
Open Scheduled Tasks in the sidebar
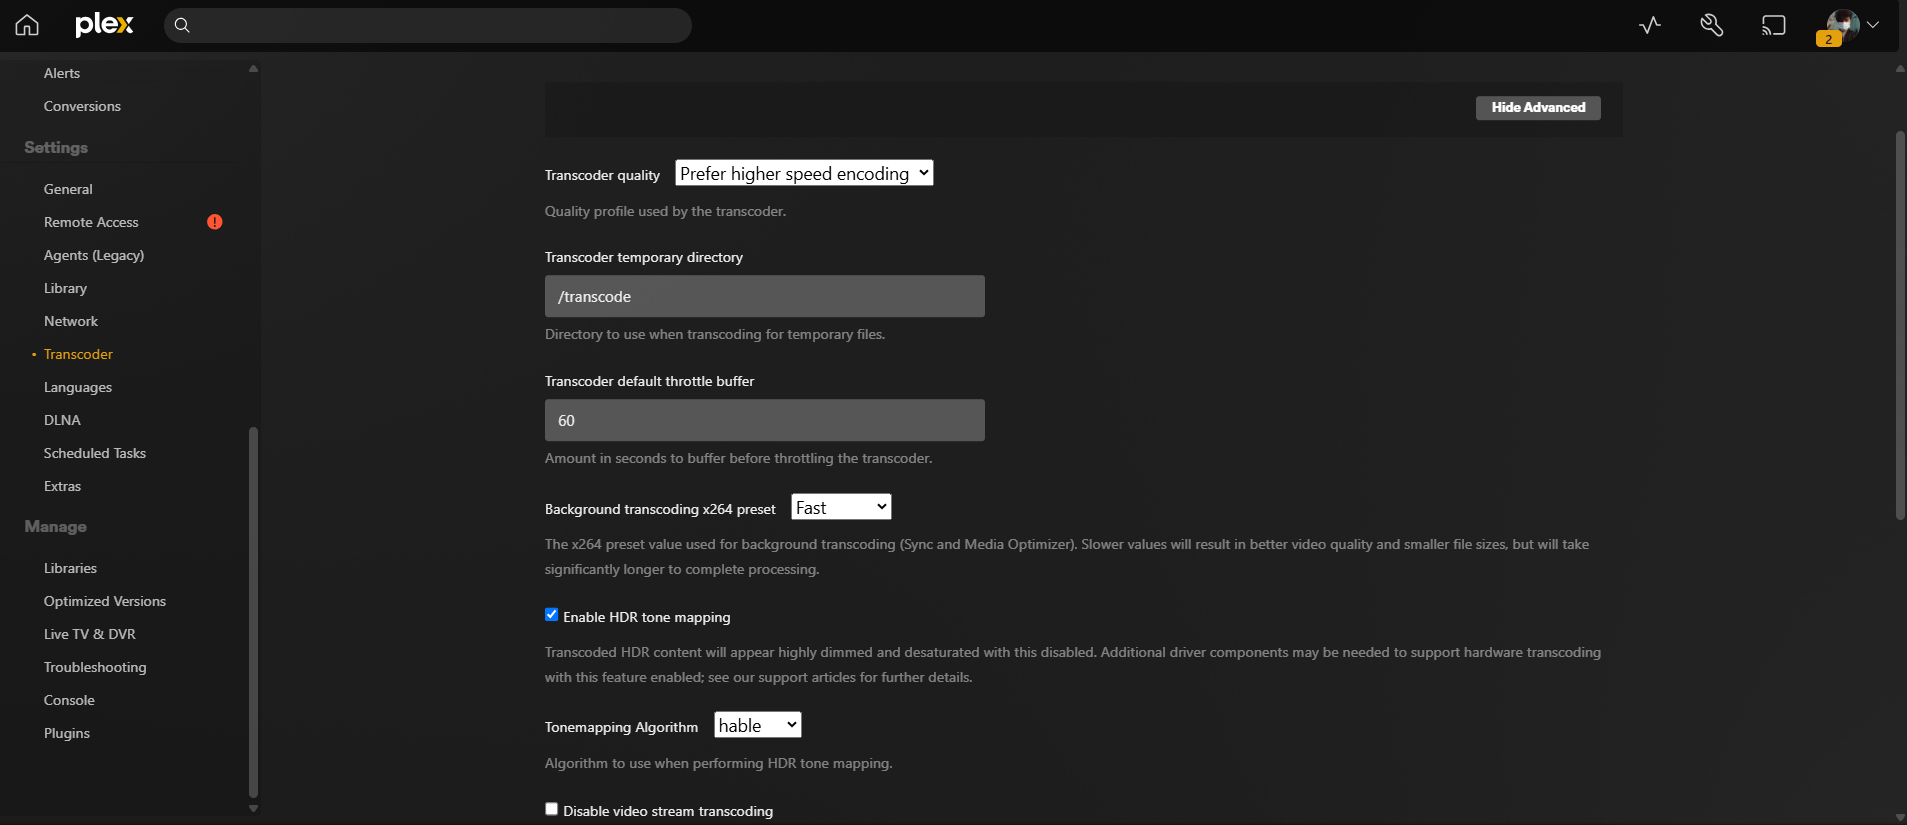click(x=95, y=453)
